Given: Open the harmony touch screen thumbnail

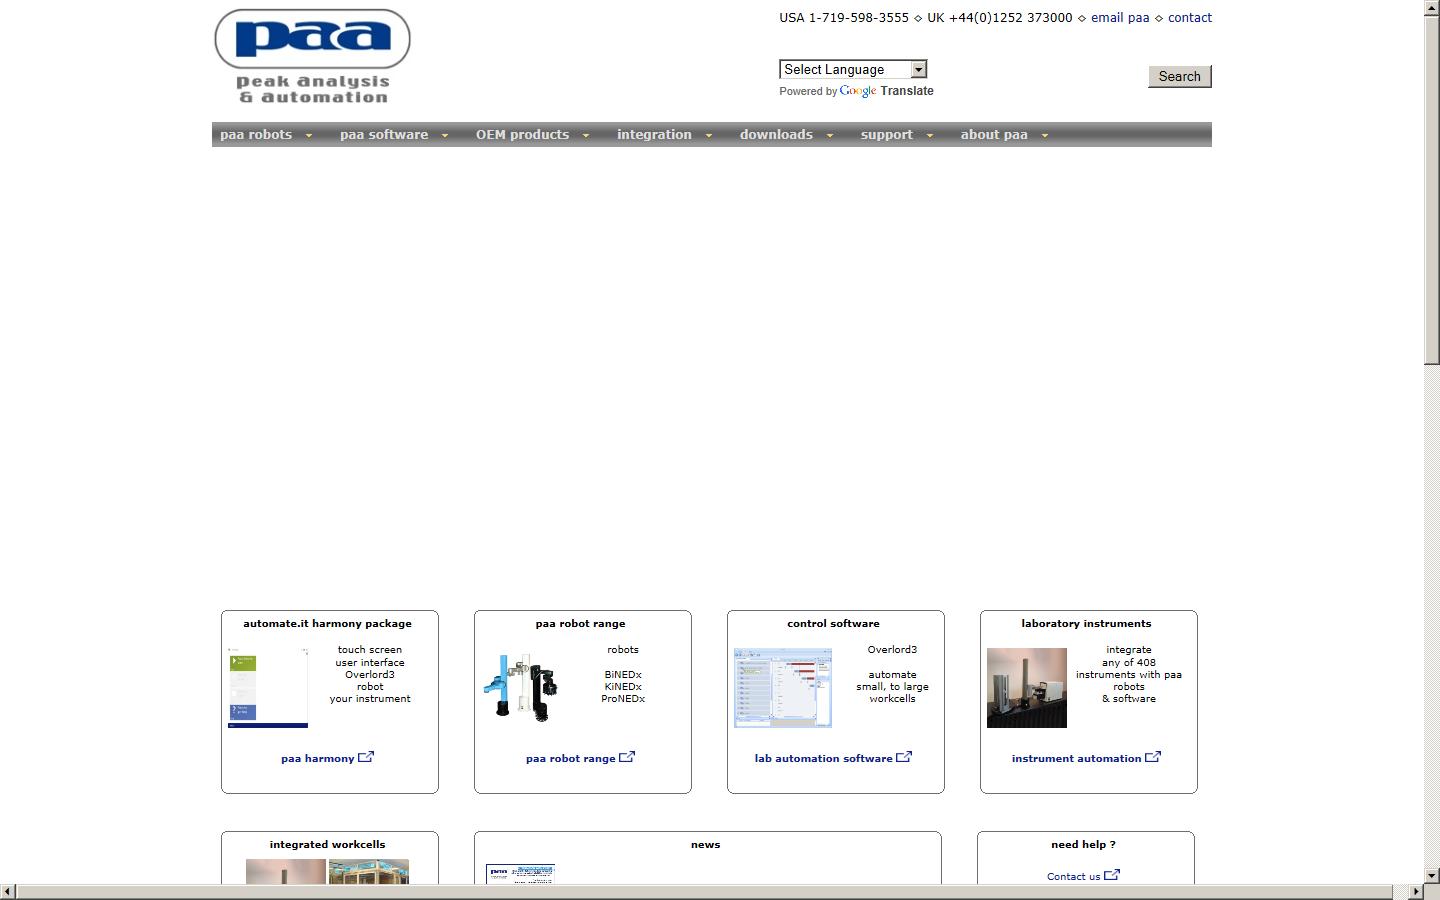Looking at the screenshot, I should (268, 687).
